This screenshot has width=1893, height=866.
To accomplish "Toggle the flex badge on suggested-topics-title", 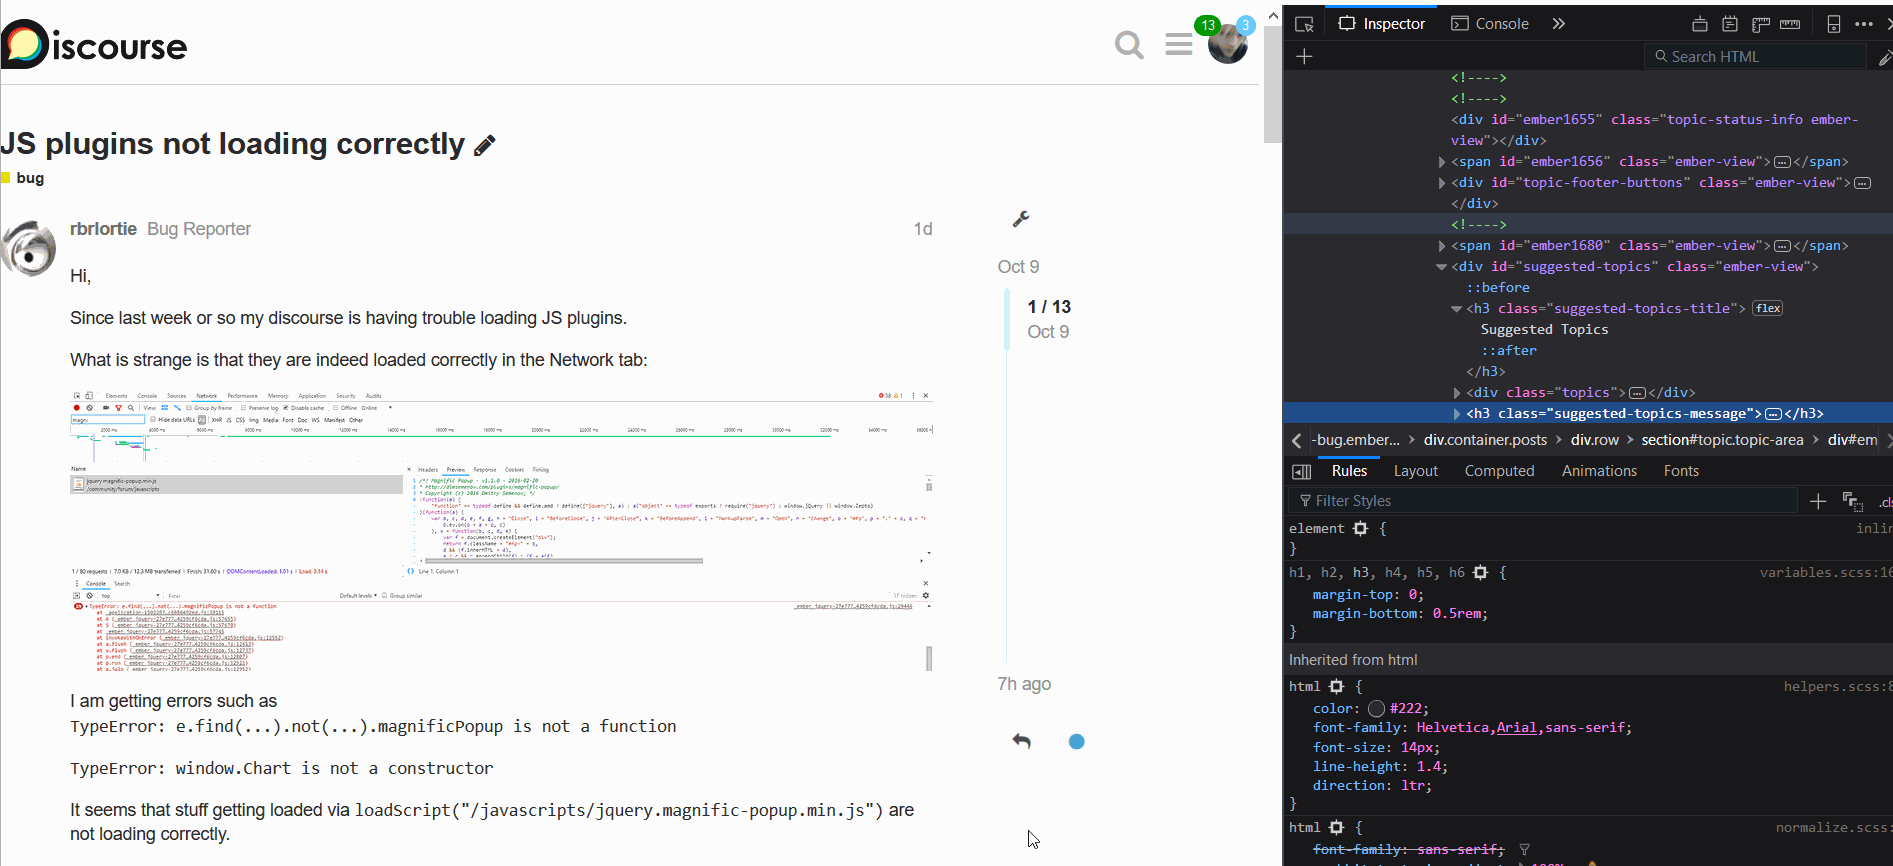I will click(1767, 308).
